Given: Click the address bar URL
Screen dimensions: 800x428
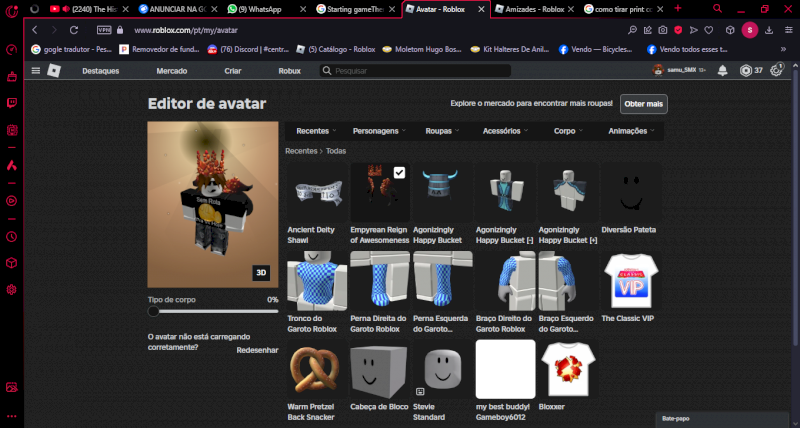Looking at the screenshot, I should pos(186,30).
